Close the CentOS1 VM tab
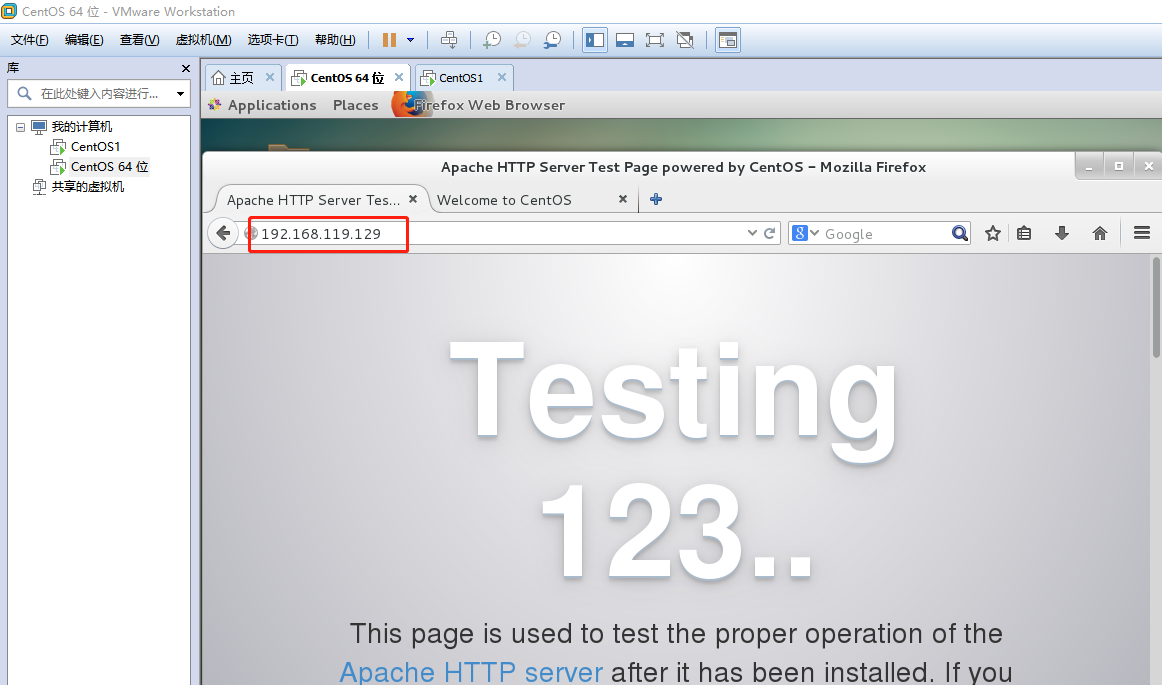The image size is (1162, 685). click(502, 77)
